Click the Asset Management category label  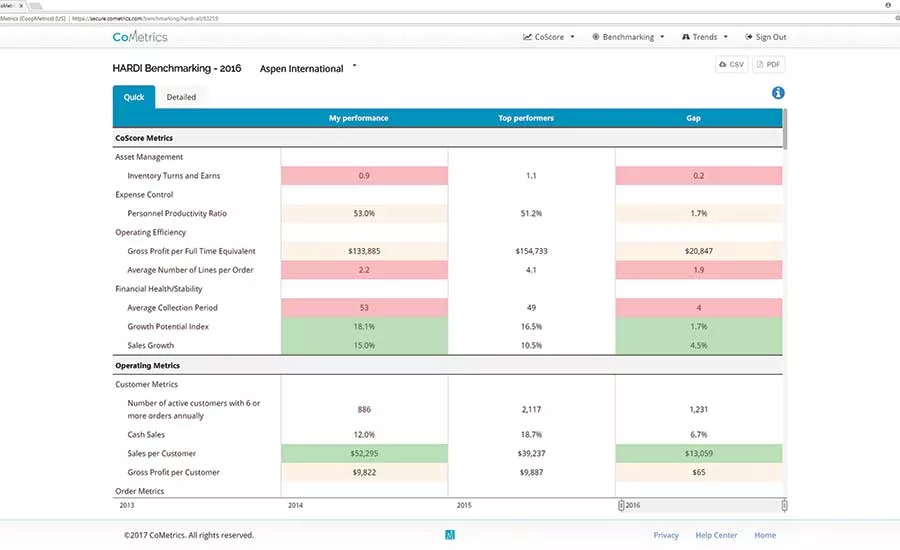(149, 157)
